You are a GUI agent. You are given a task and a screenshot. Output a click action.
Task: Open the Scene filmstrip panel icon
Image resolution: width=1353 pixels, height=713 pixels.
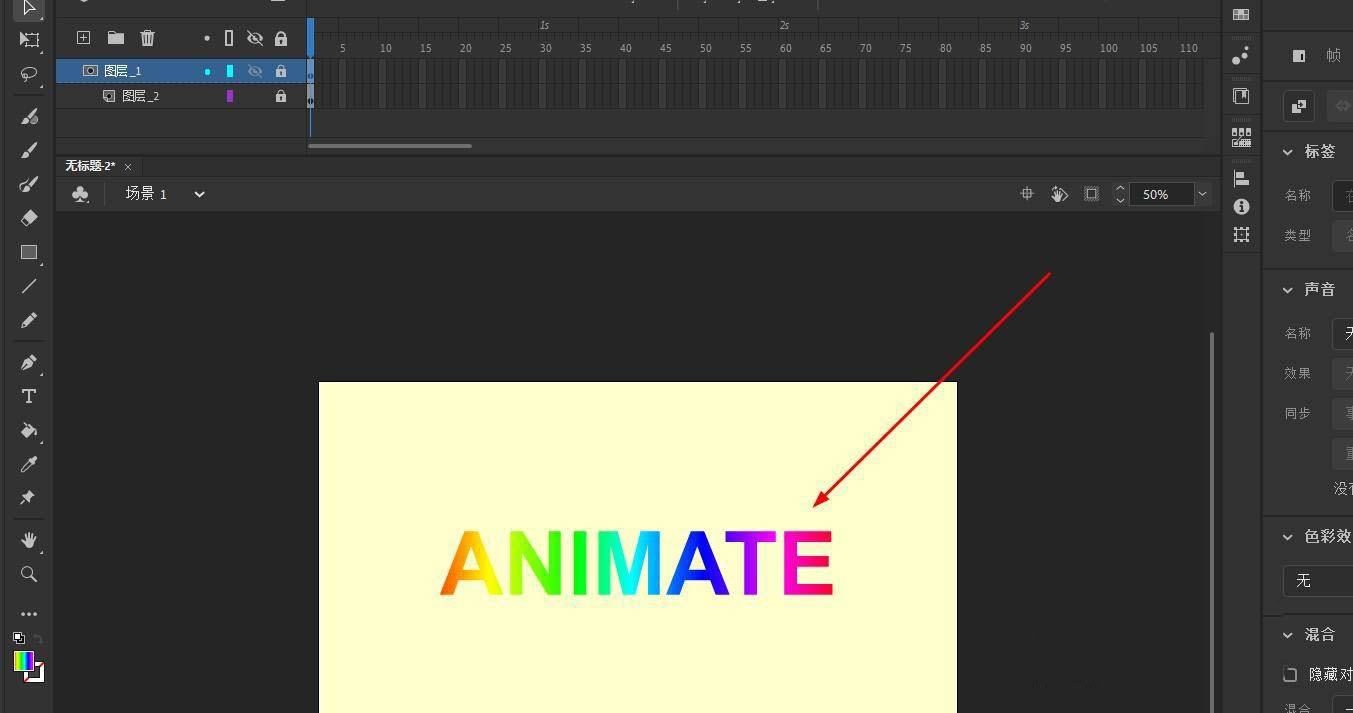point(1241,137)
